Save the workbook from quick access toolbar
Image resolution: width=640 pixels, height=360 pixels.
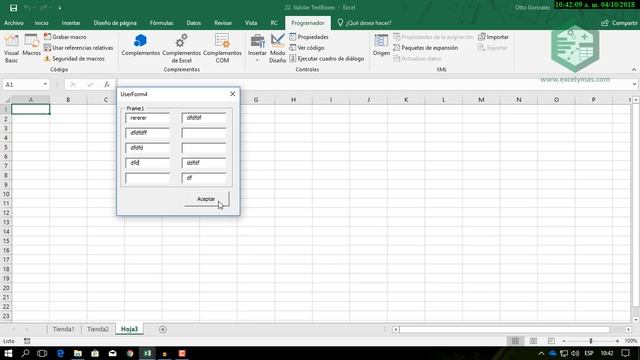pyautogui.click(x=13, y=8)
